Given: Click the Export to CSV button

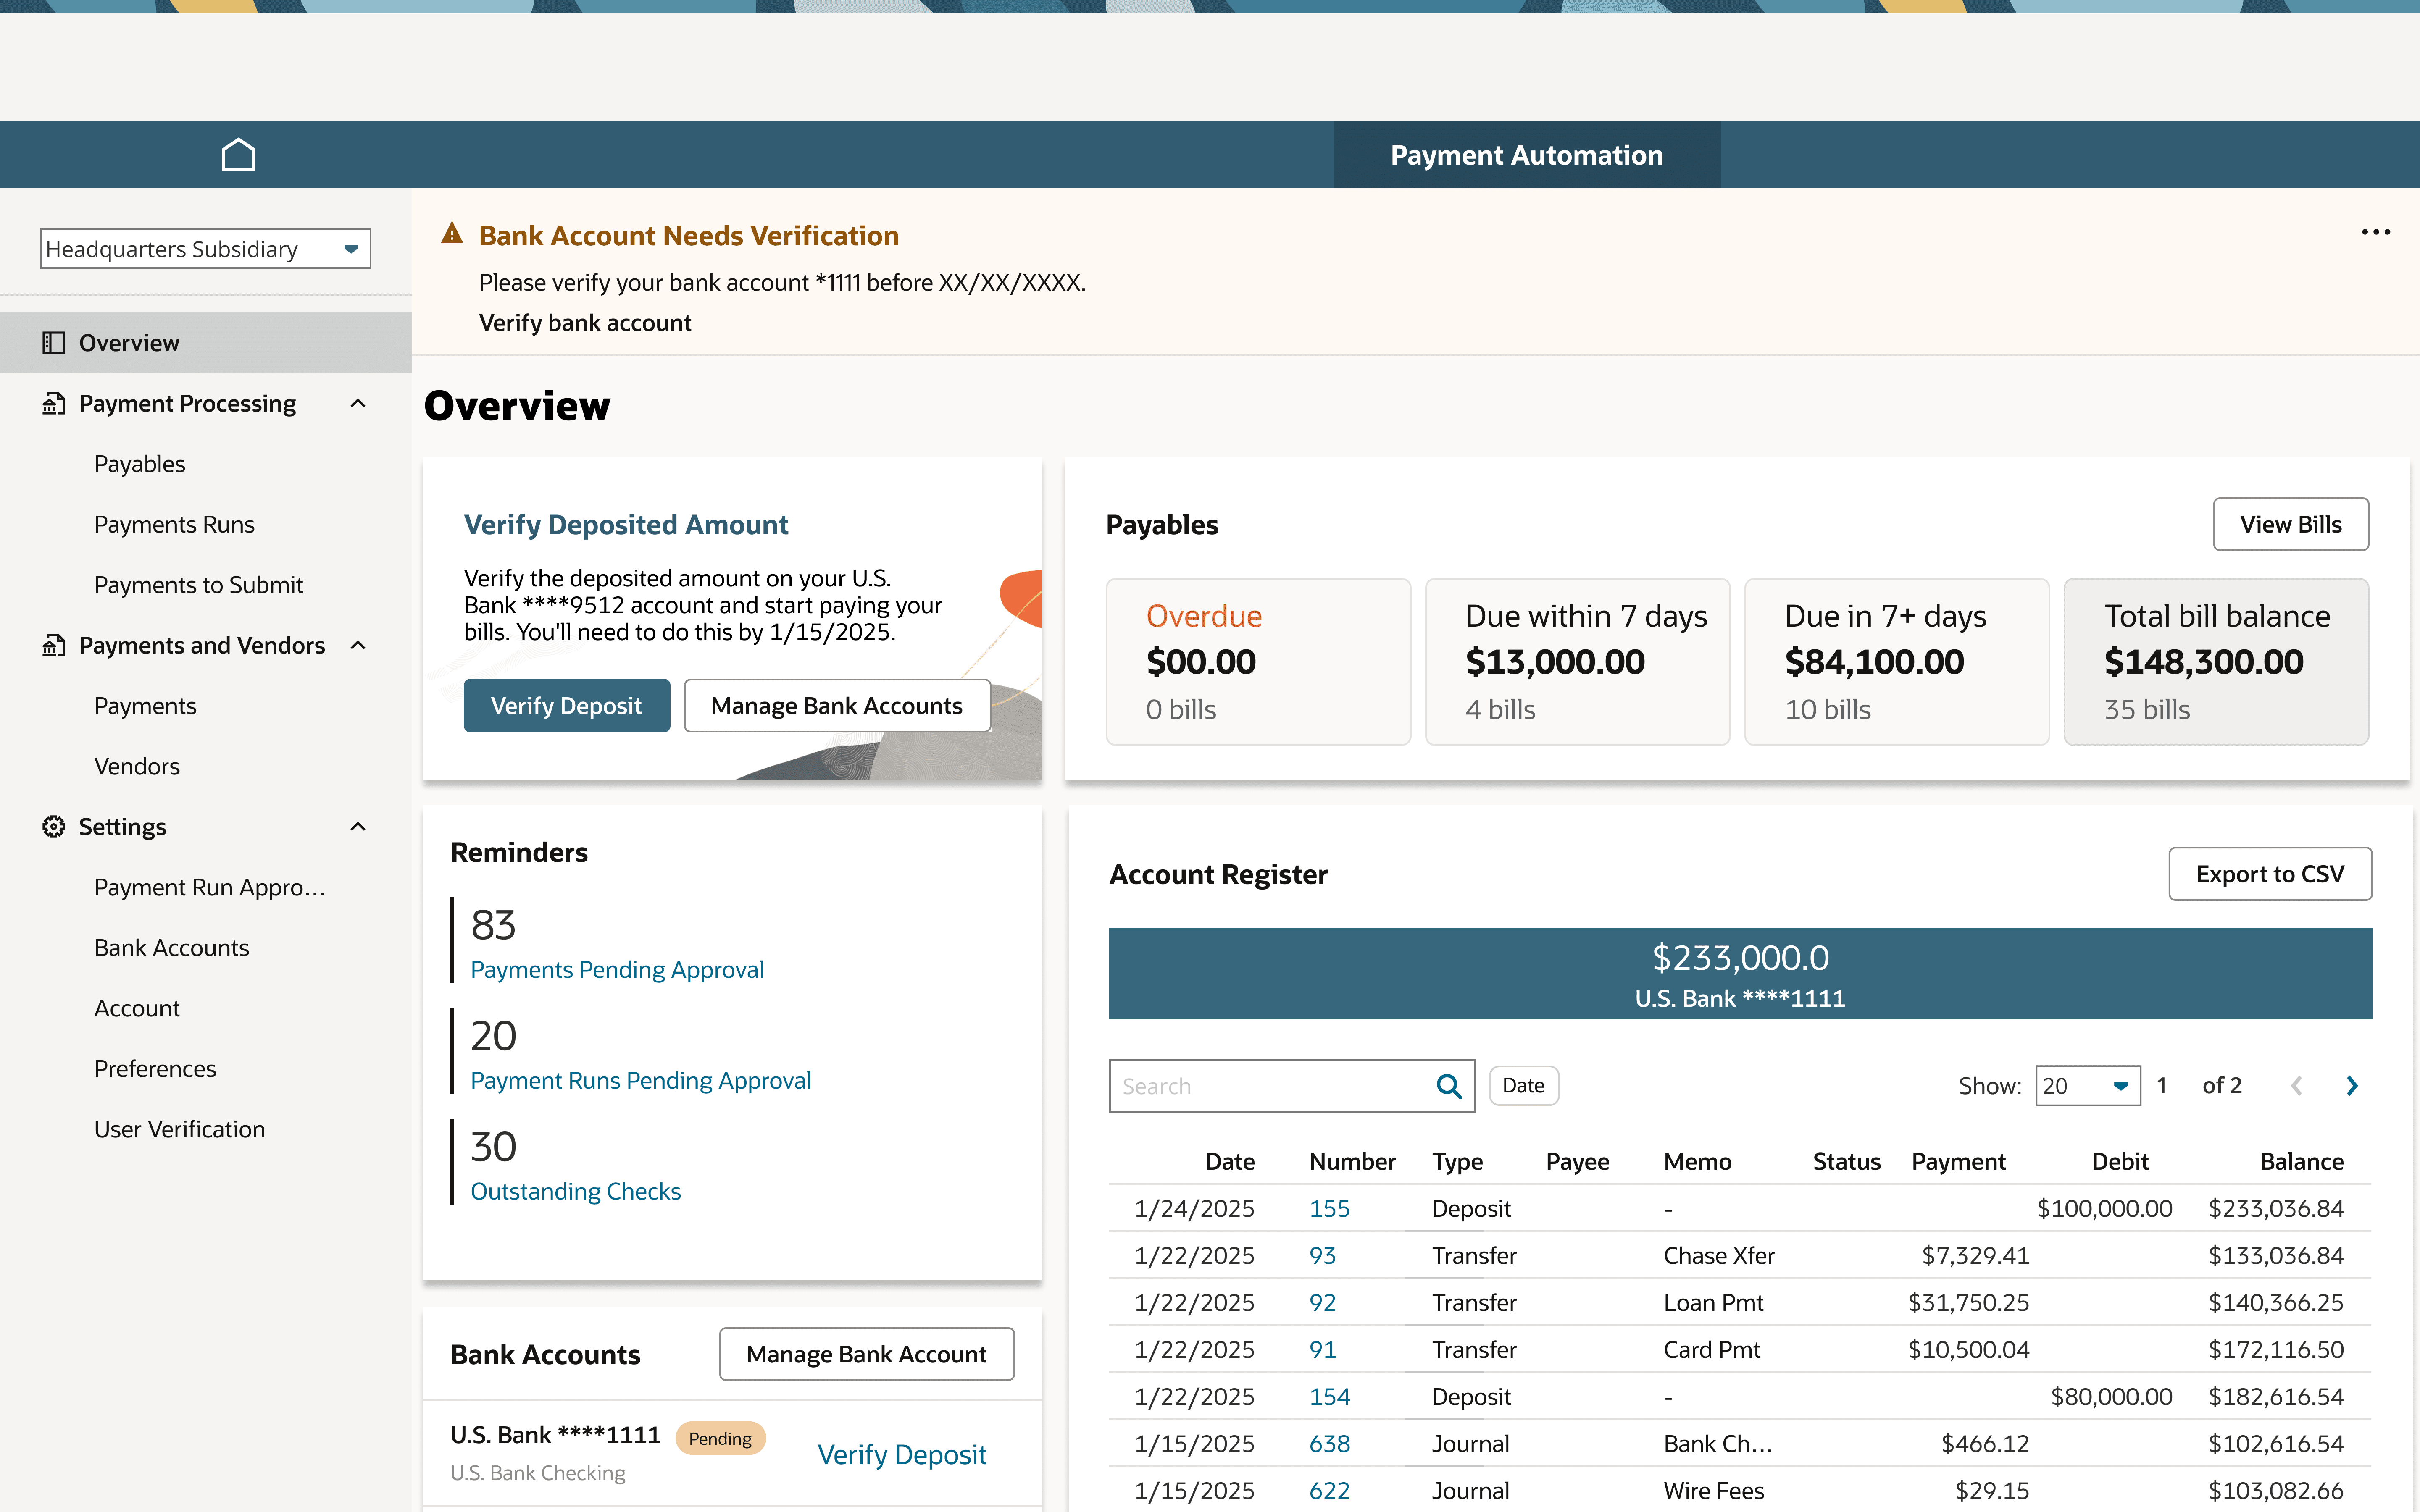Looking at the screenshot, I should click(x=2269, y=874).
